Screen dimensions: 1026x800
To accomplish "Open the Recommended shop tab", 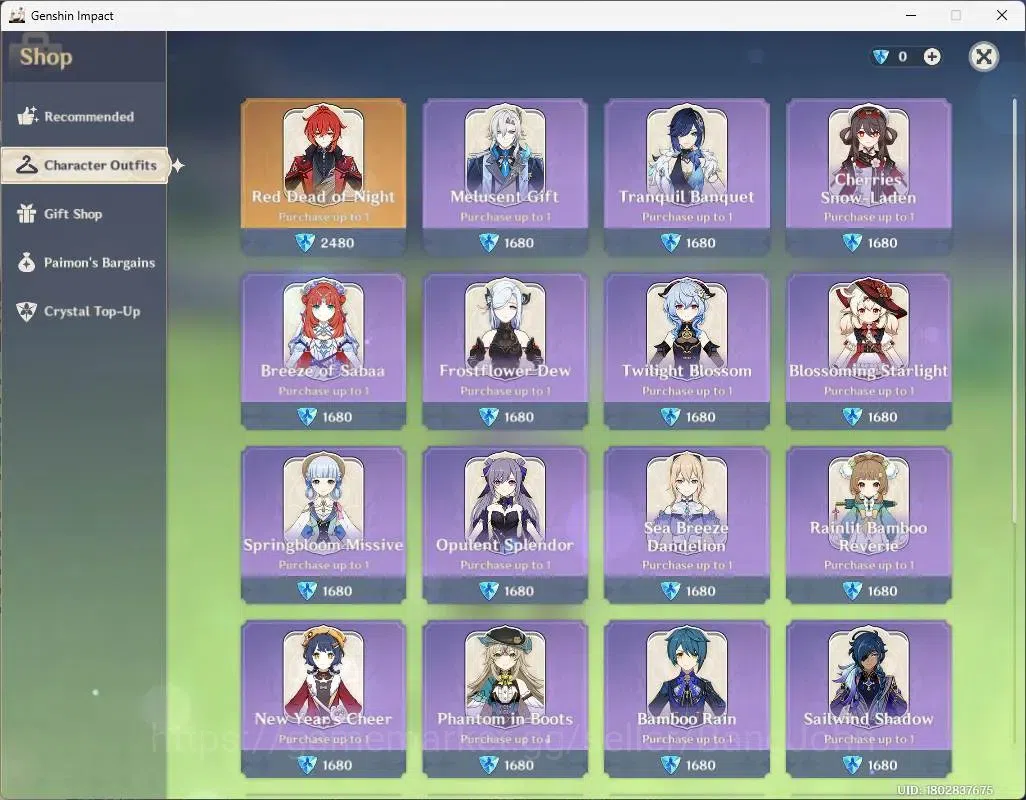I will (x=84, y=116).
